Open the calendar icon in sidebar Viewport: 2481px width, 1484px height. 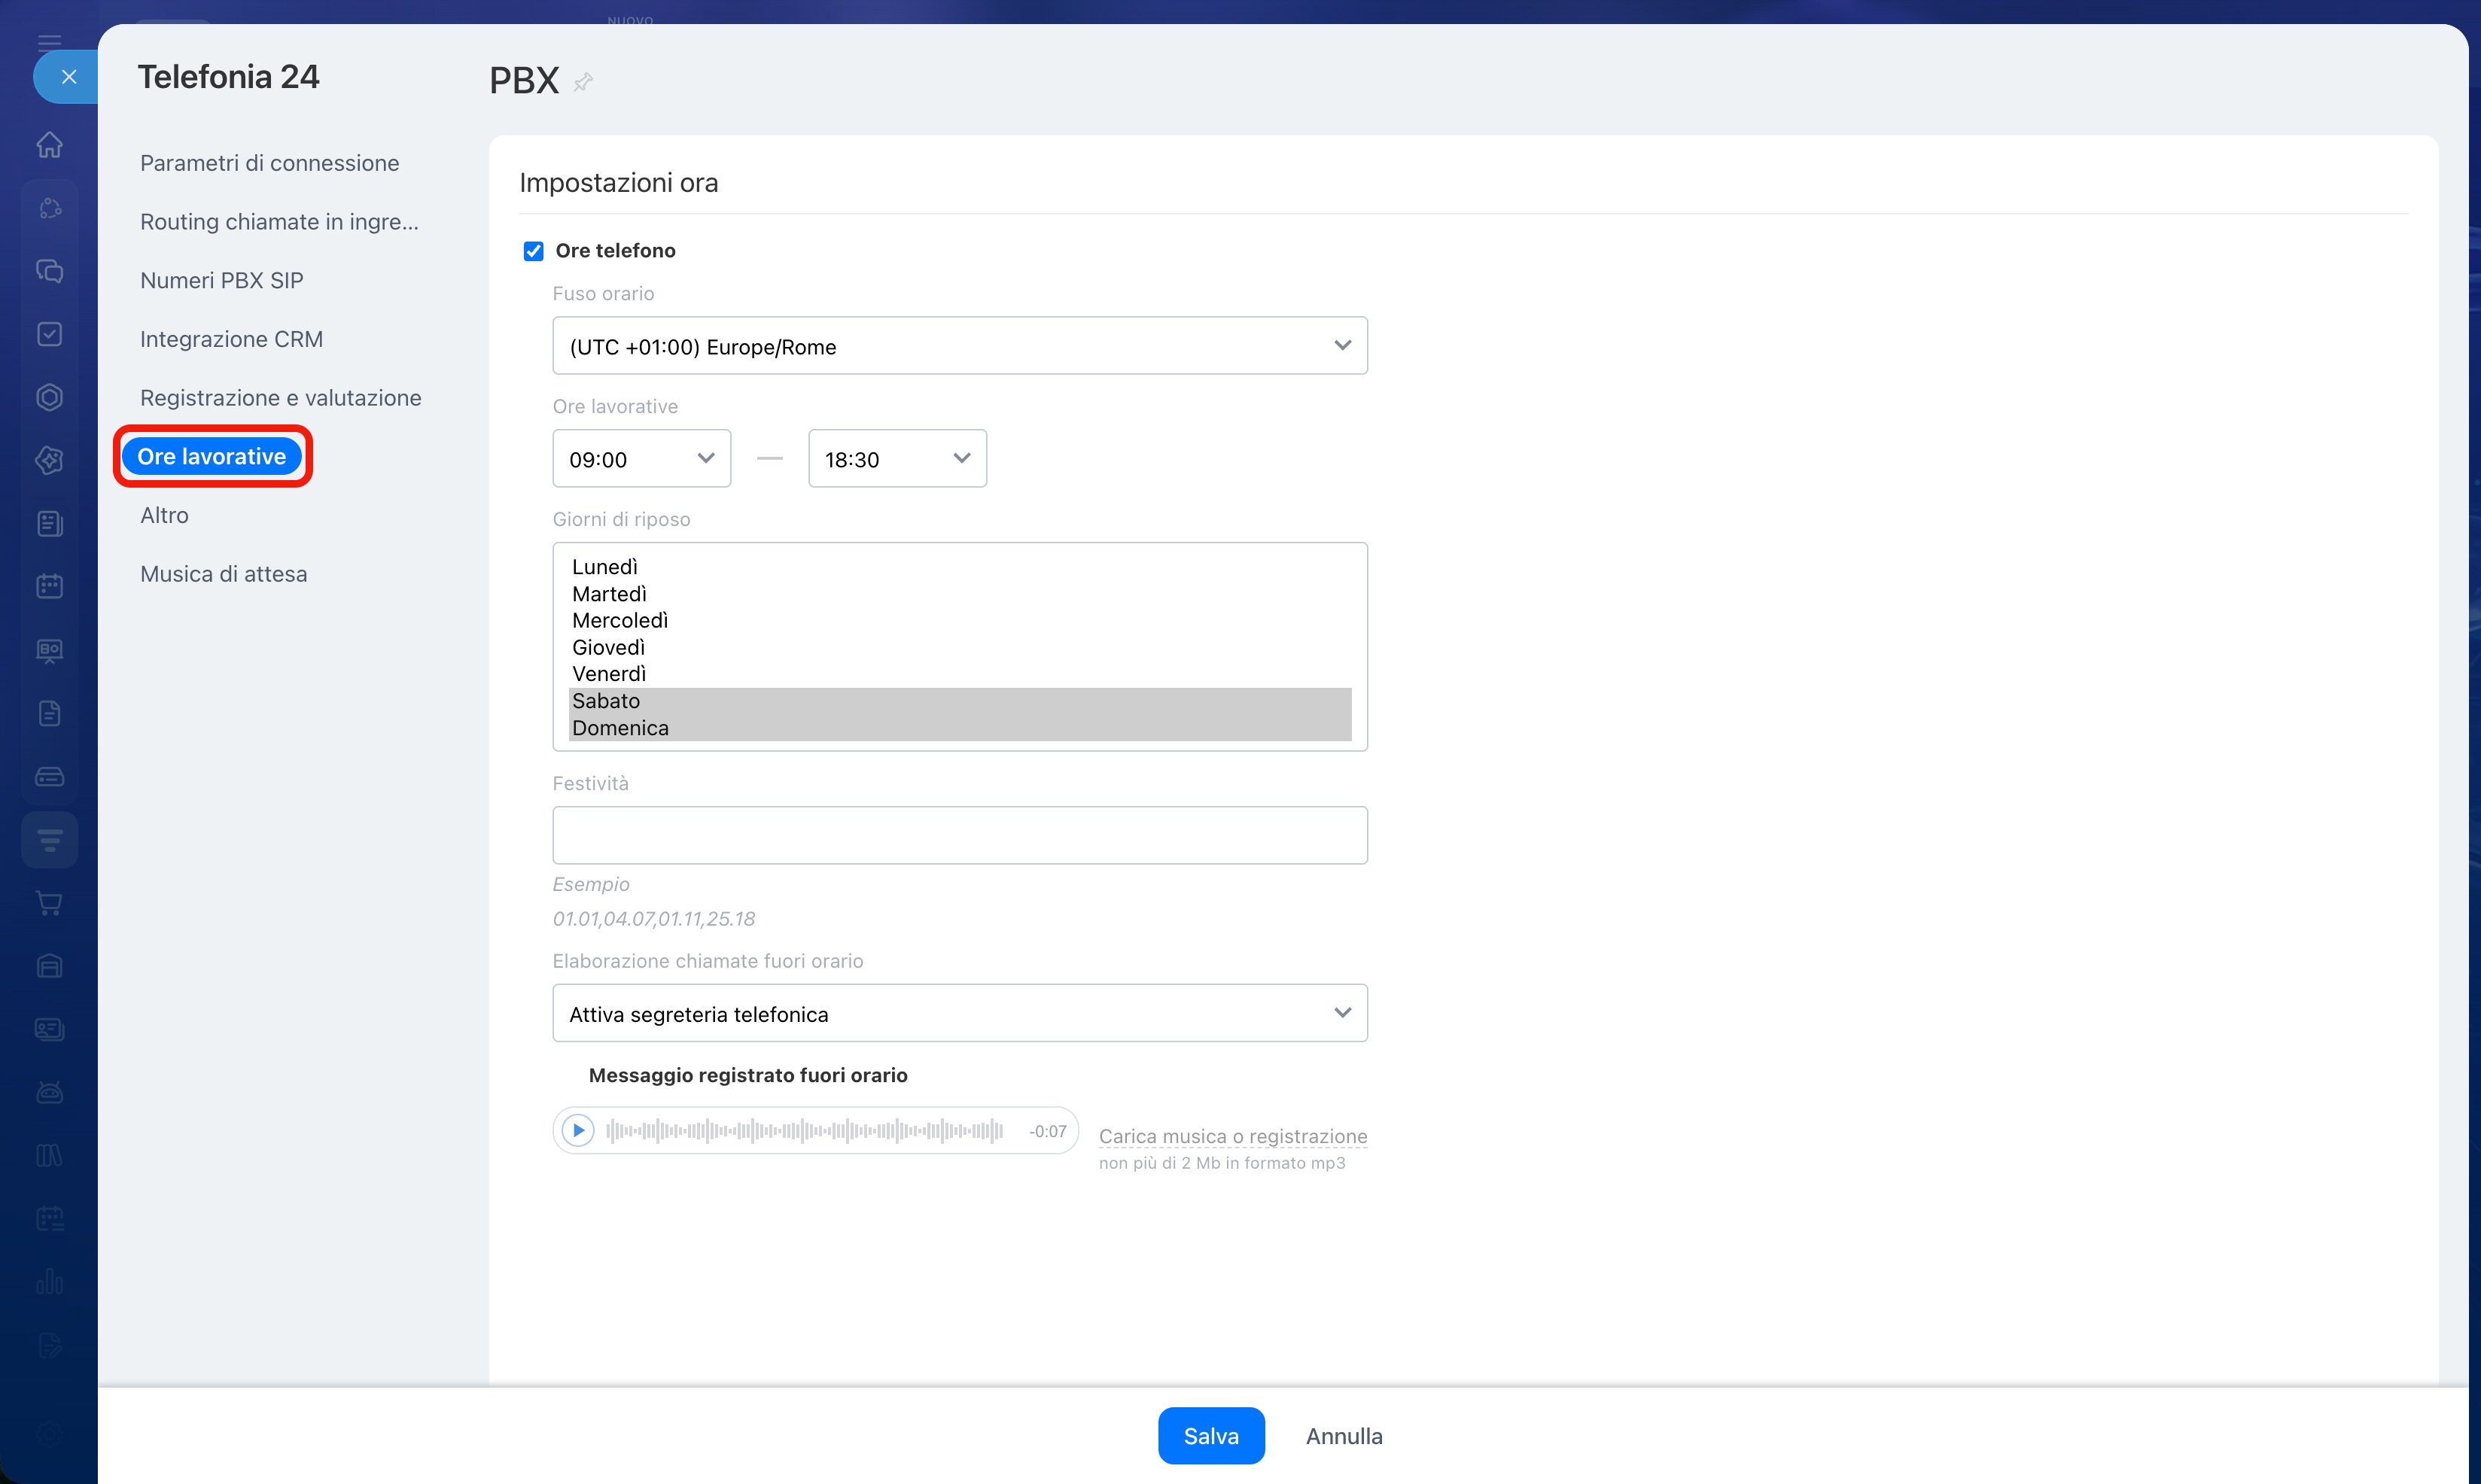point(49,586)
